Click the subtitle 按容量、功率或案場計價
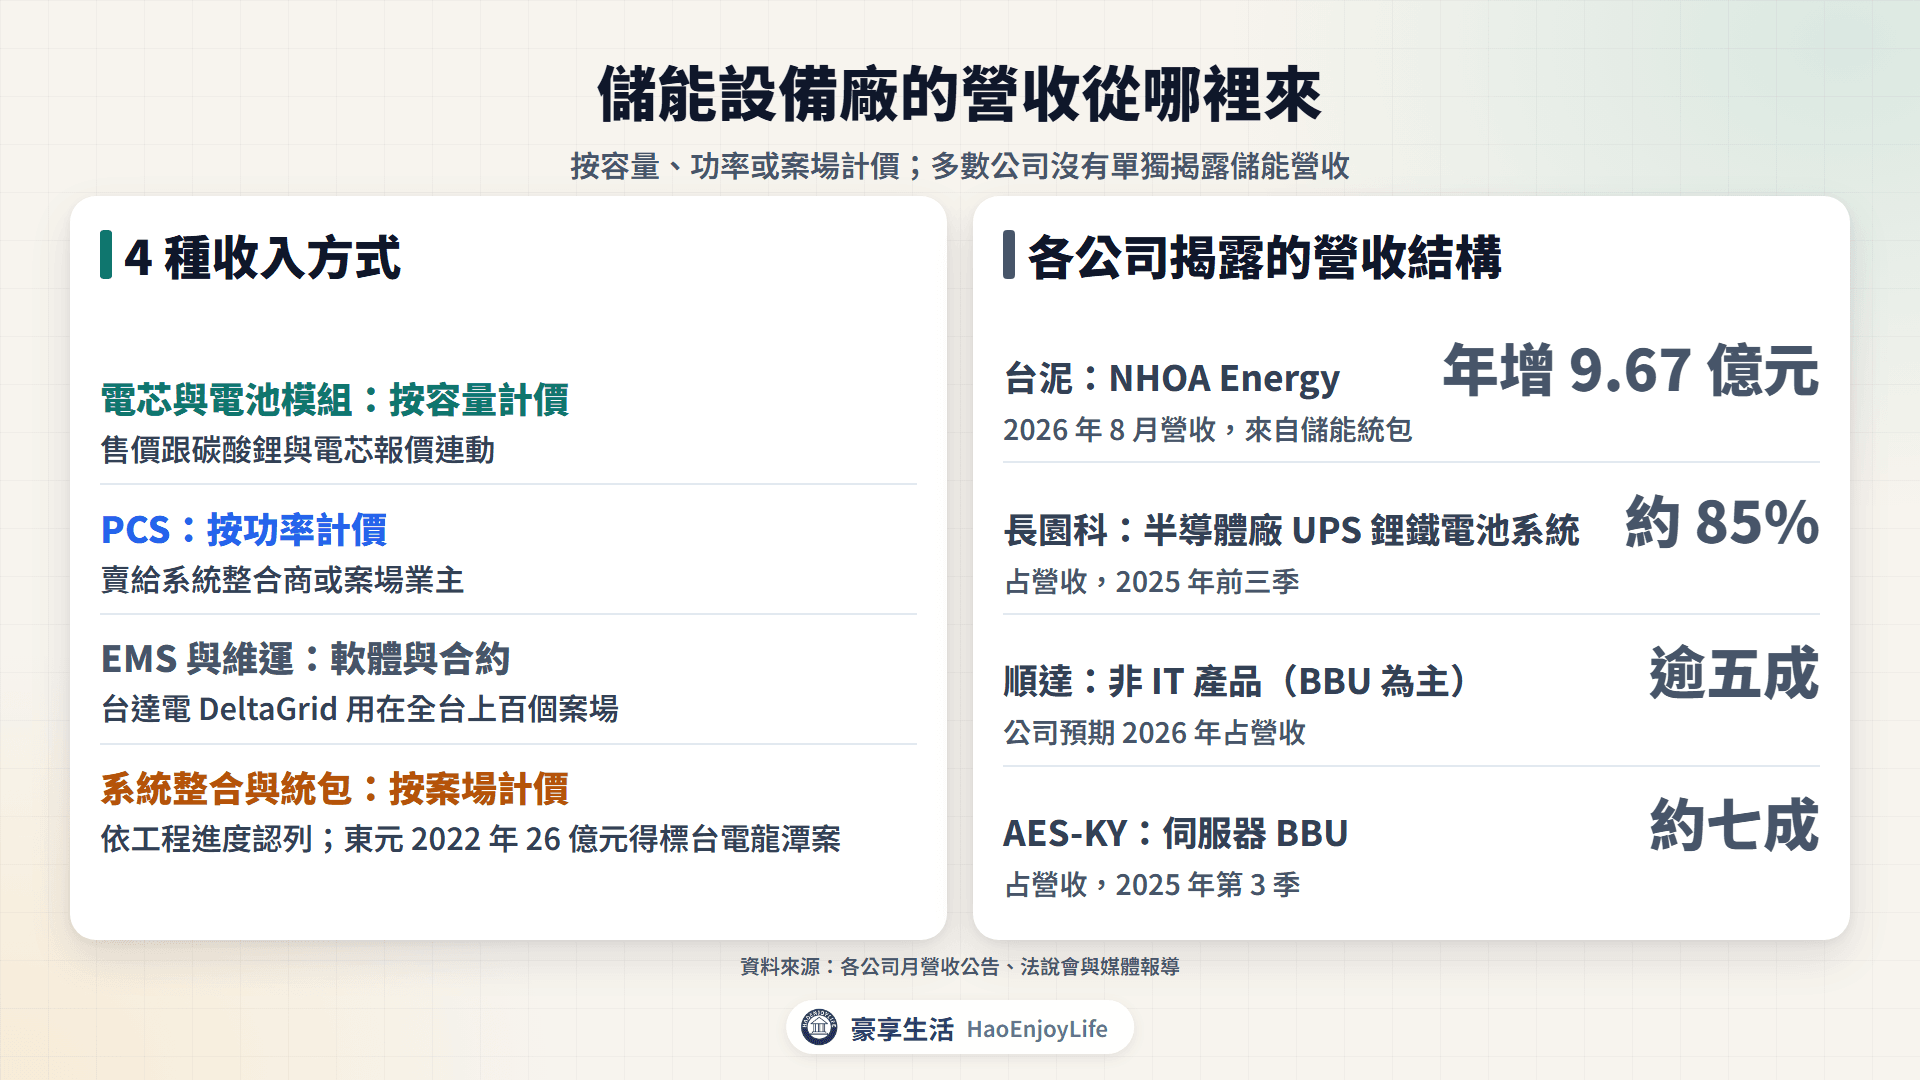The width and height of the screenshot is (1920, 1080). (x=735, y=166)
